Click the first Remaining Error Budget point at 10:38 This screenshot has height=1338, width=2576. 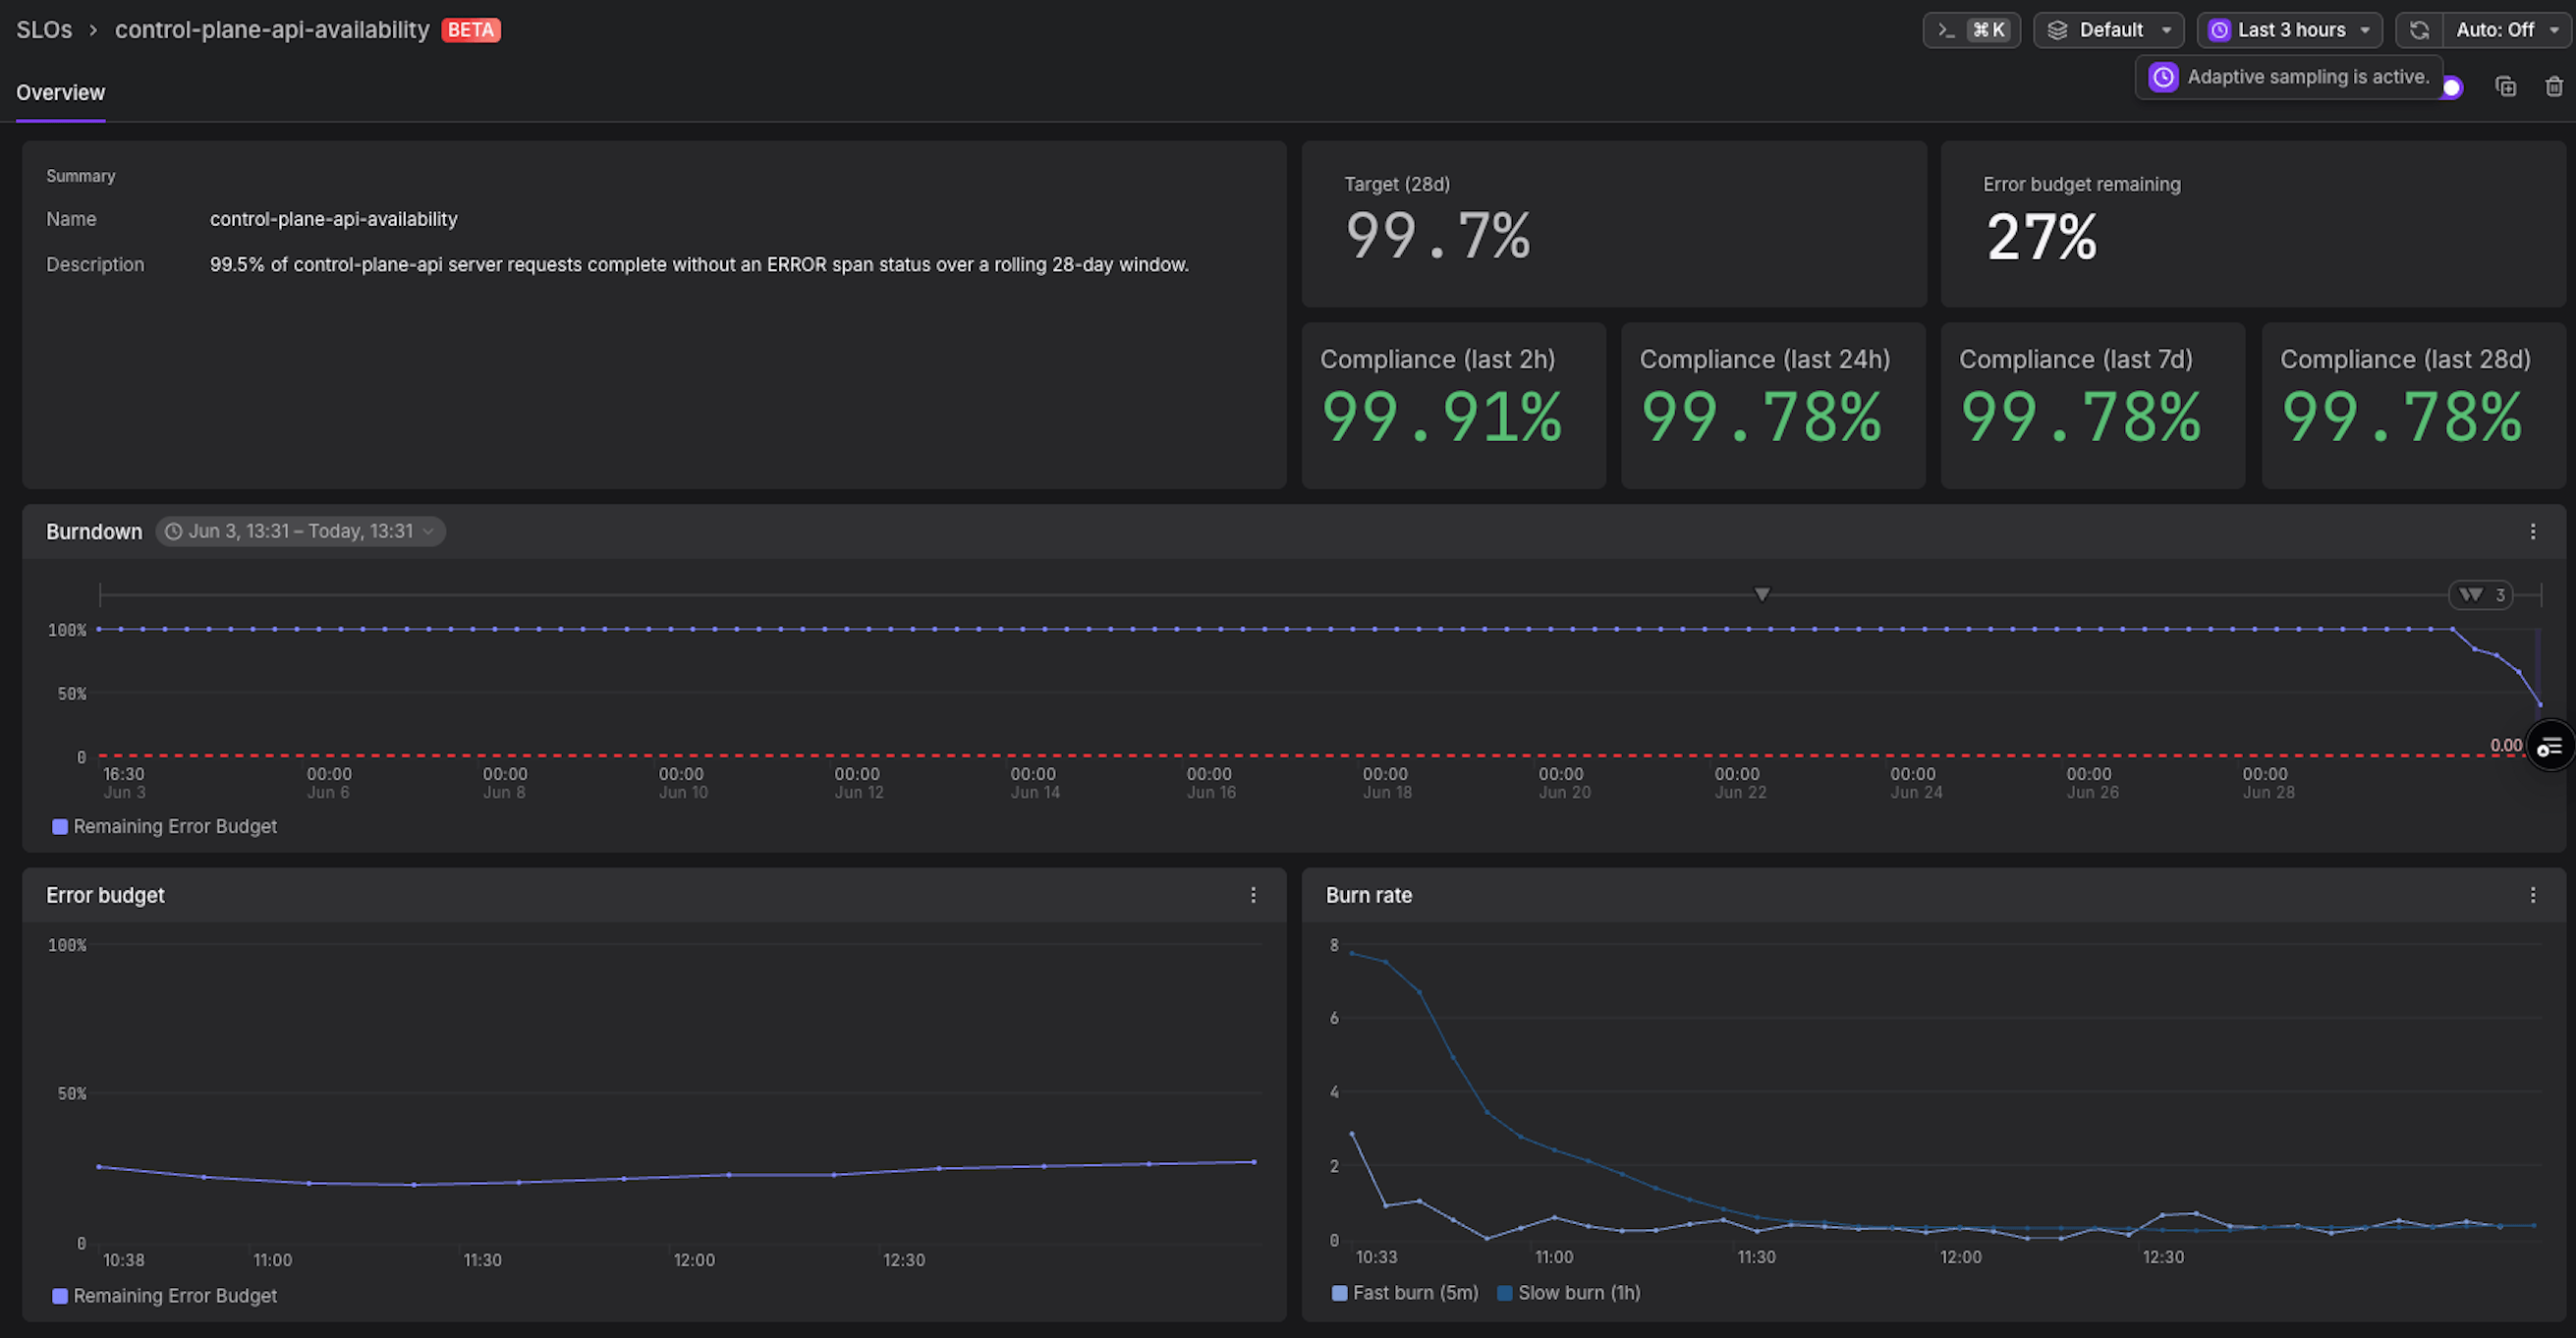pyautogui.click(x=99, y=1167)
